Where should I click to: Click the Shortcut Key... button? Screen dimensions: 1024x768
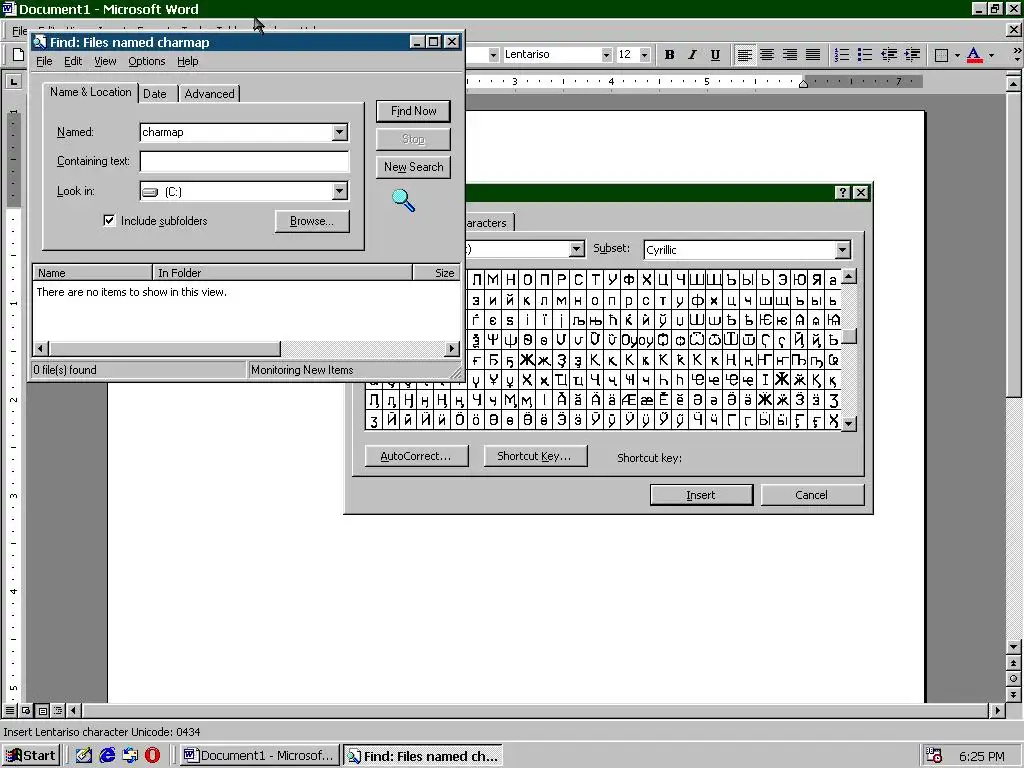(535, 456)
